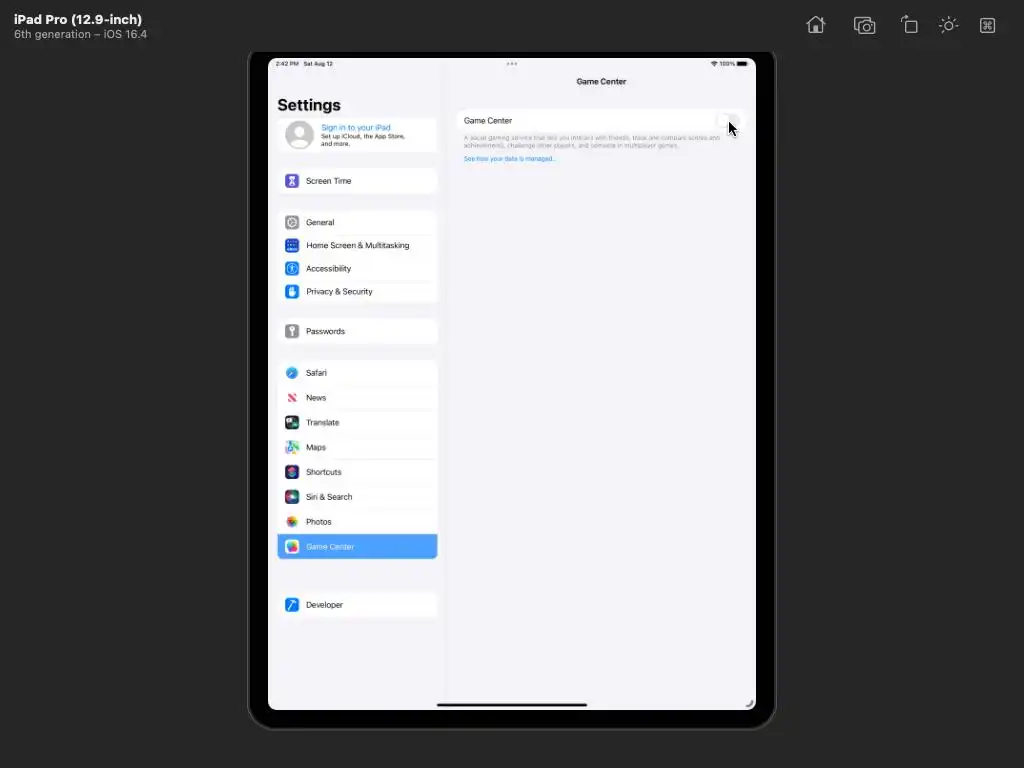1024x768 pixels.
Task: Click the Developer hammer icon
Action: [292, 605]
